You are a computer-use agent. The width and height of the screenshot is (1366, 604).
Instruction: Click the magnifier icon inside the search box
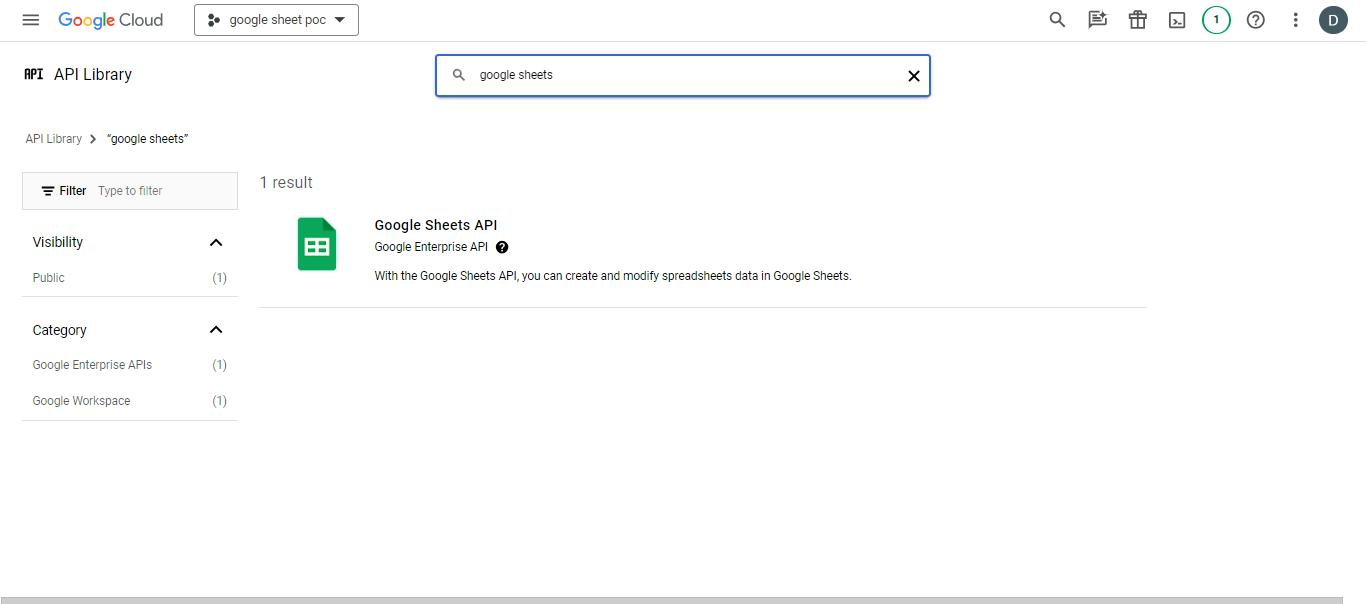coord(459,75)
